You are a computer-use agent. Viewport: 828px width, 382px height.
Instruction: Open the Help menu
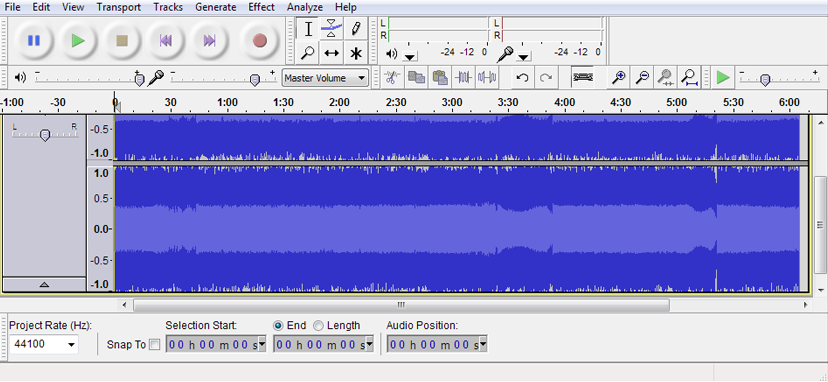[x=345, y=7]
